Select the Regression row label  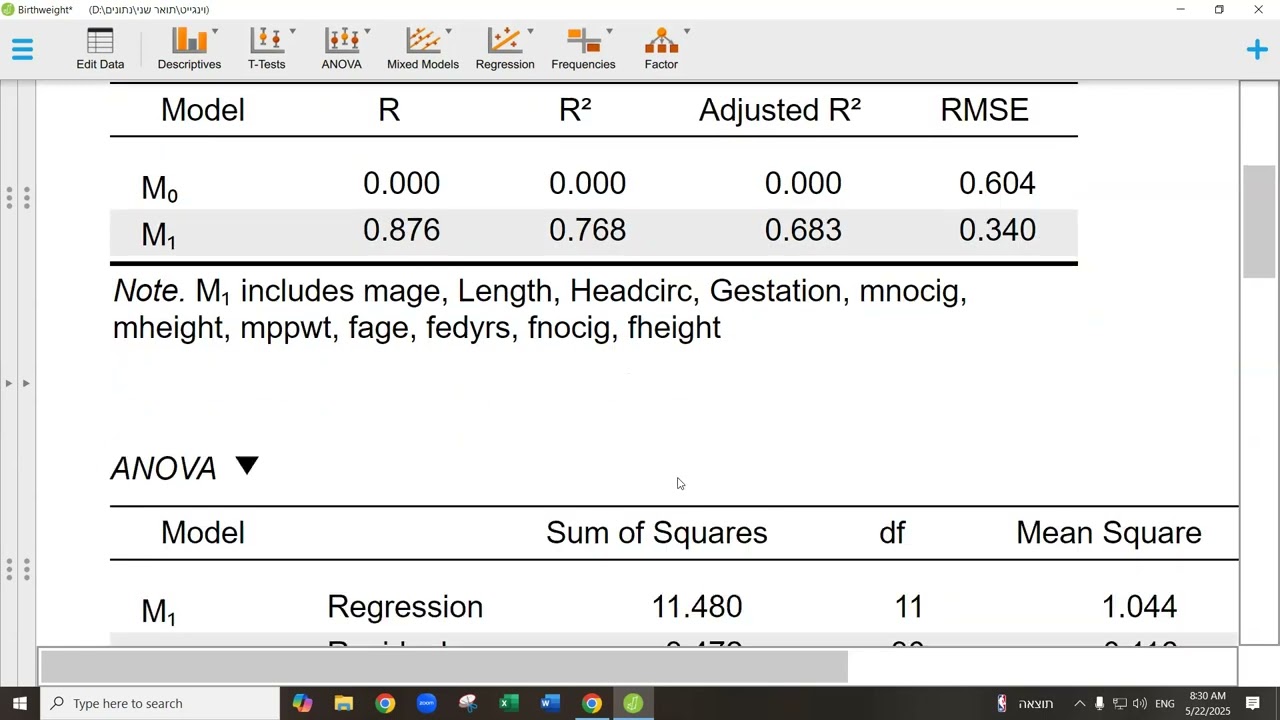coord(405,607)
